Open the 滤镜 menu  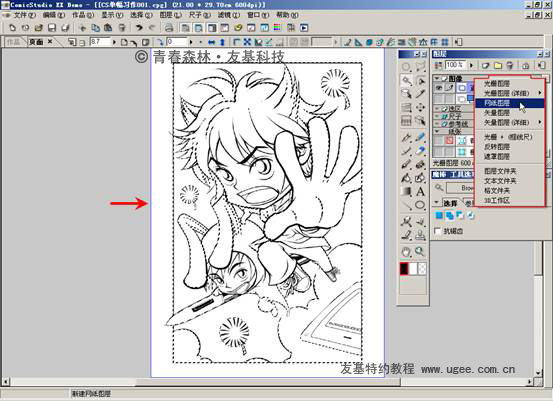229,15
